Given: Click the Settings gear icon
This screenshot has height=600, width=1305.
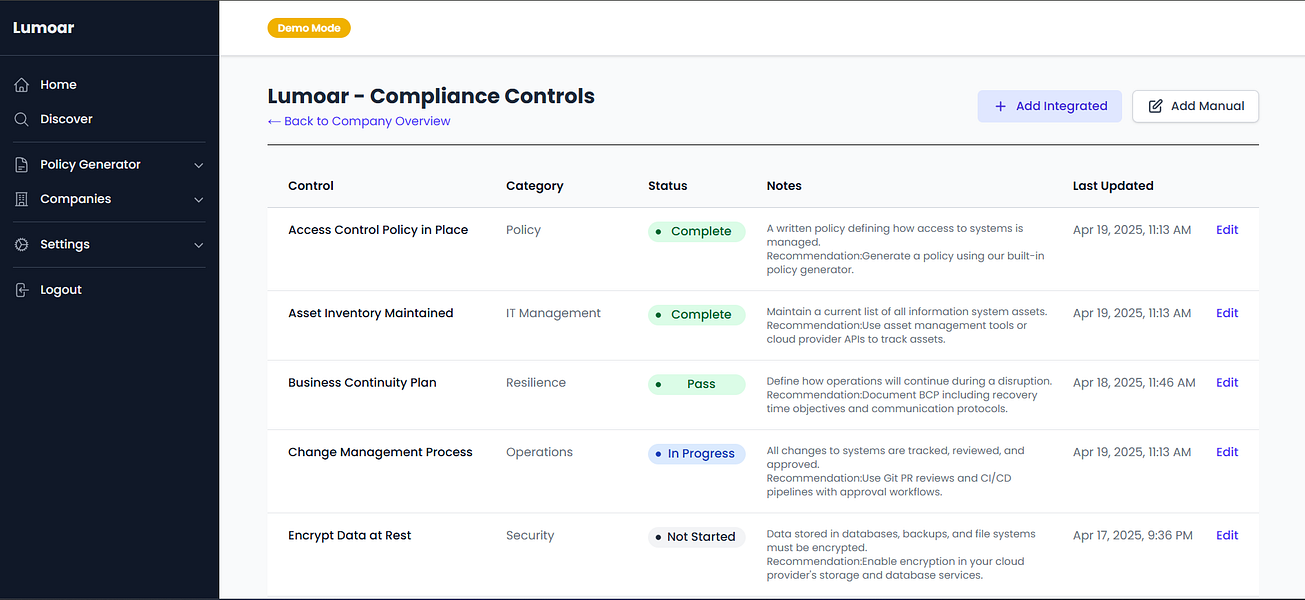Looking at the screenshot, I should 22,245.
